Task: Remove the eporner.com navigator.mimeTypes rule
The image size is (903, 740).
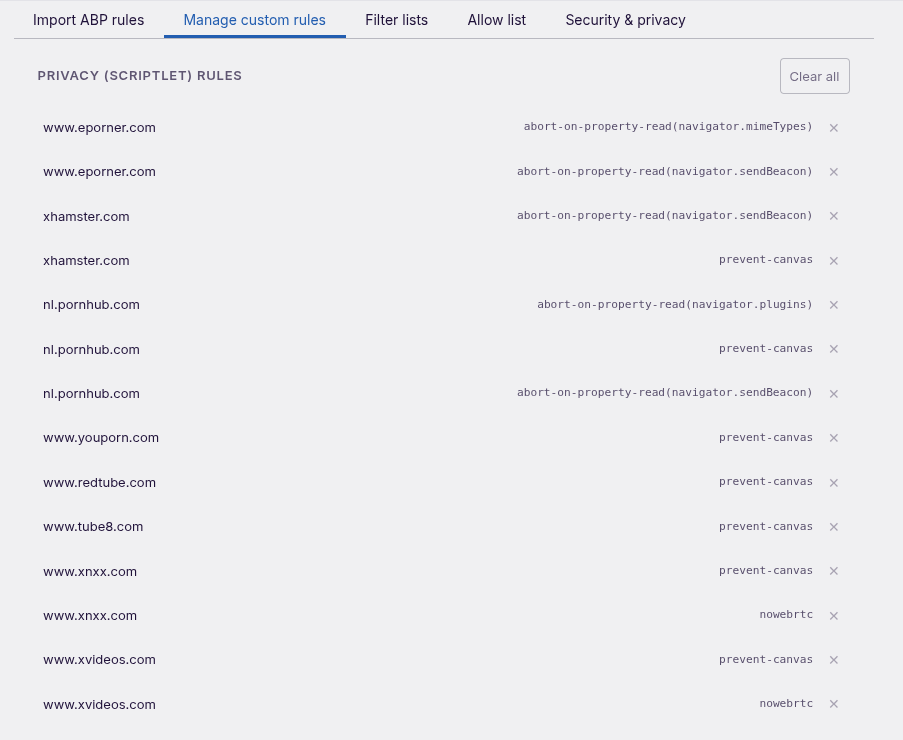Action: pos(833,128)
